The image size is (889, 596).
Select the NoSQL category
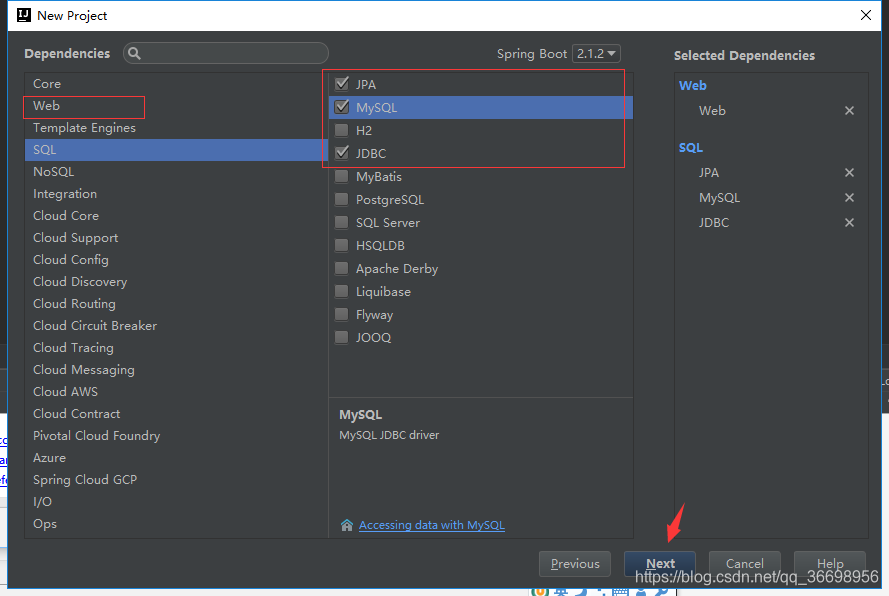176,172
